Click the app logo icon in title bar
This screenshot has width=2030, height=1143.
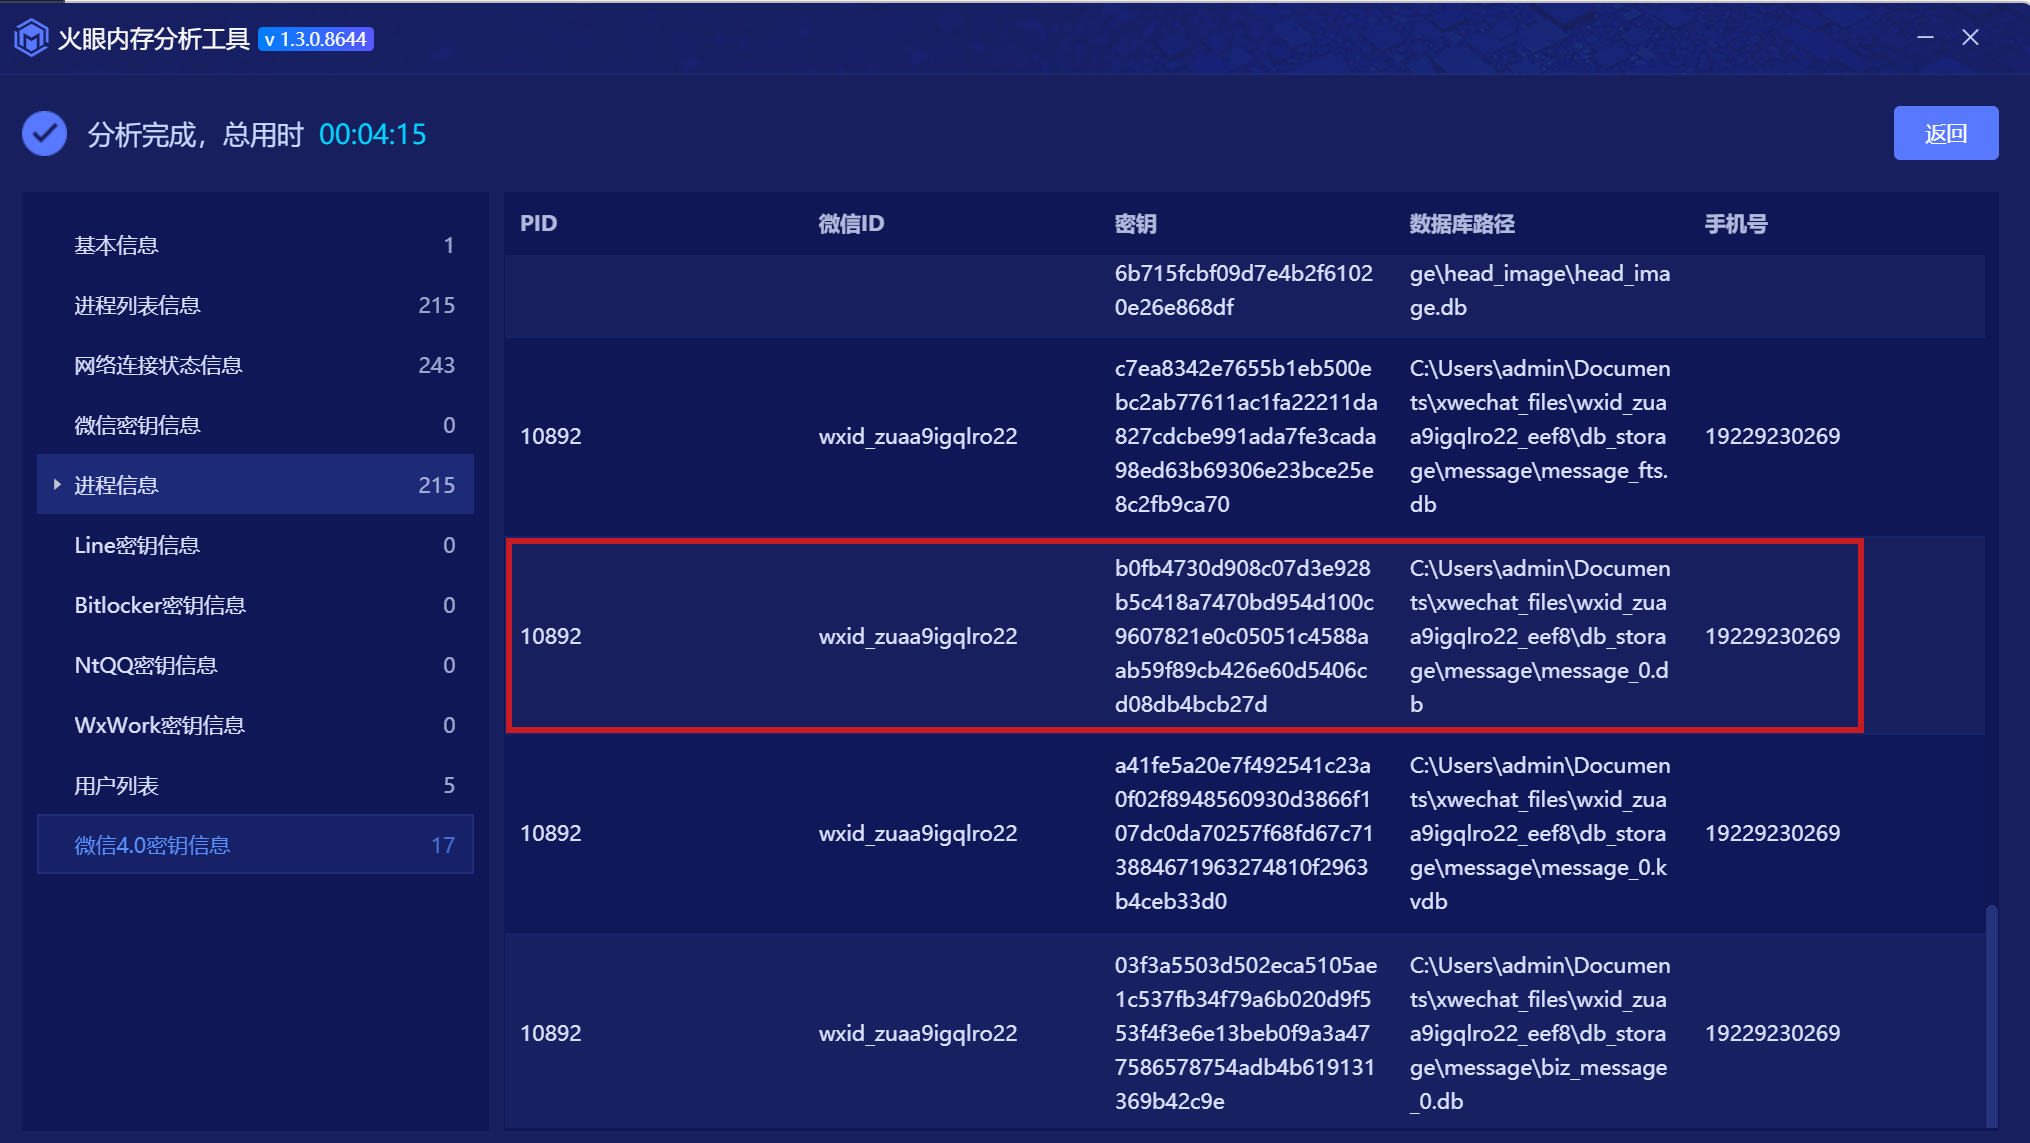coord(31,38)
